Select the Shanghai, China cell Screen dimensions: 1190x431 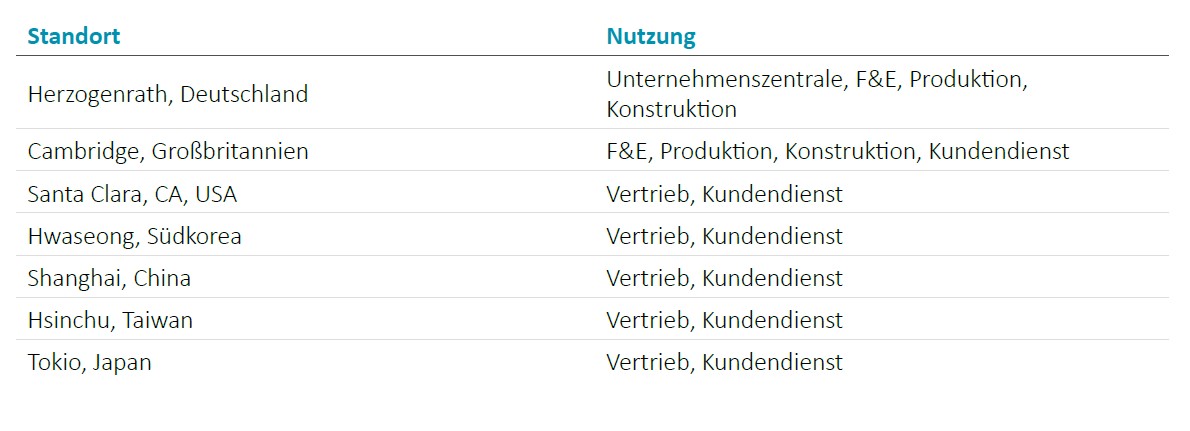click(109, 278)
